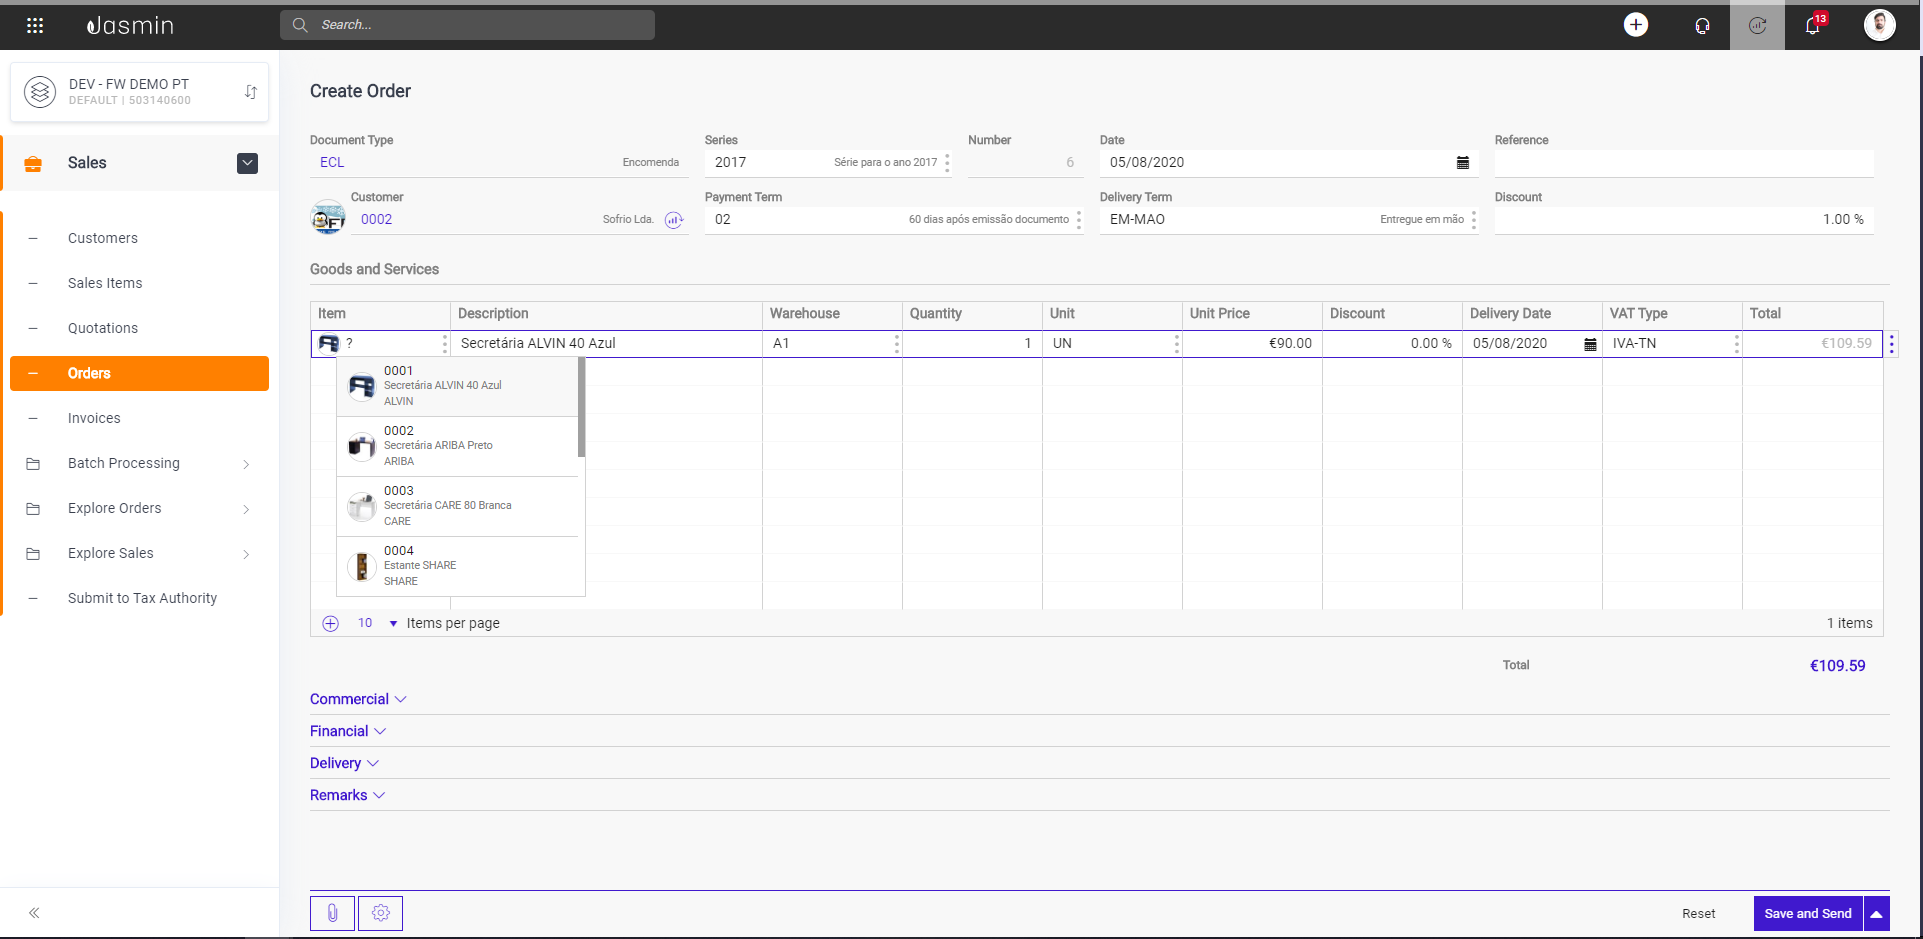Viewport: 1923px width, 939px height.
Task: Click the Reference input field
Action: click(1684, 163)
